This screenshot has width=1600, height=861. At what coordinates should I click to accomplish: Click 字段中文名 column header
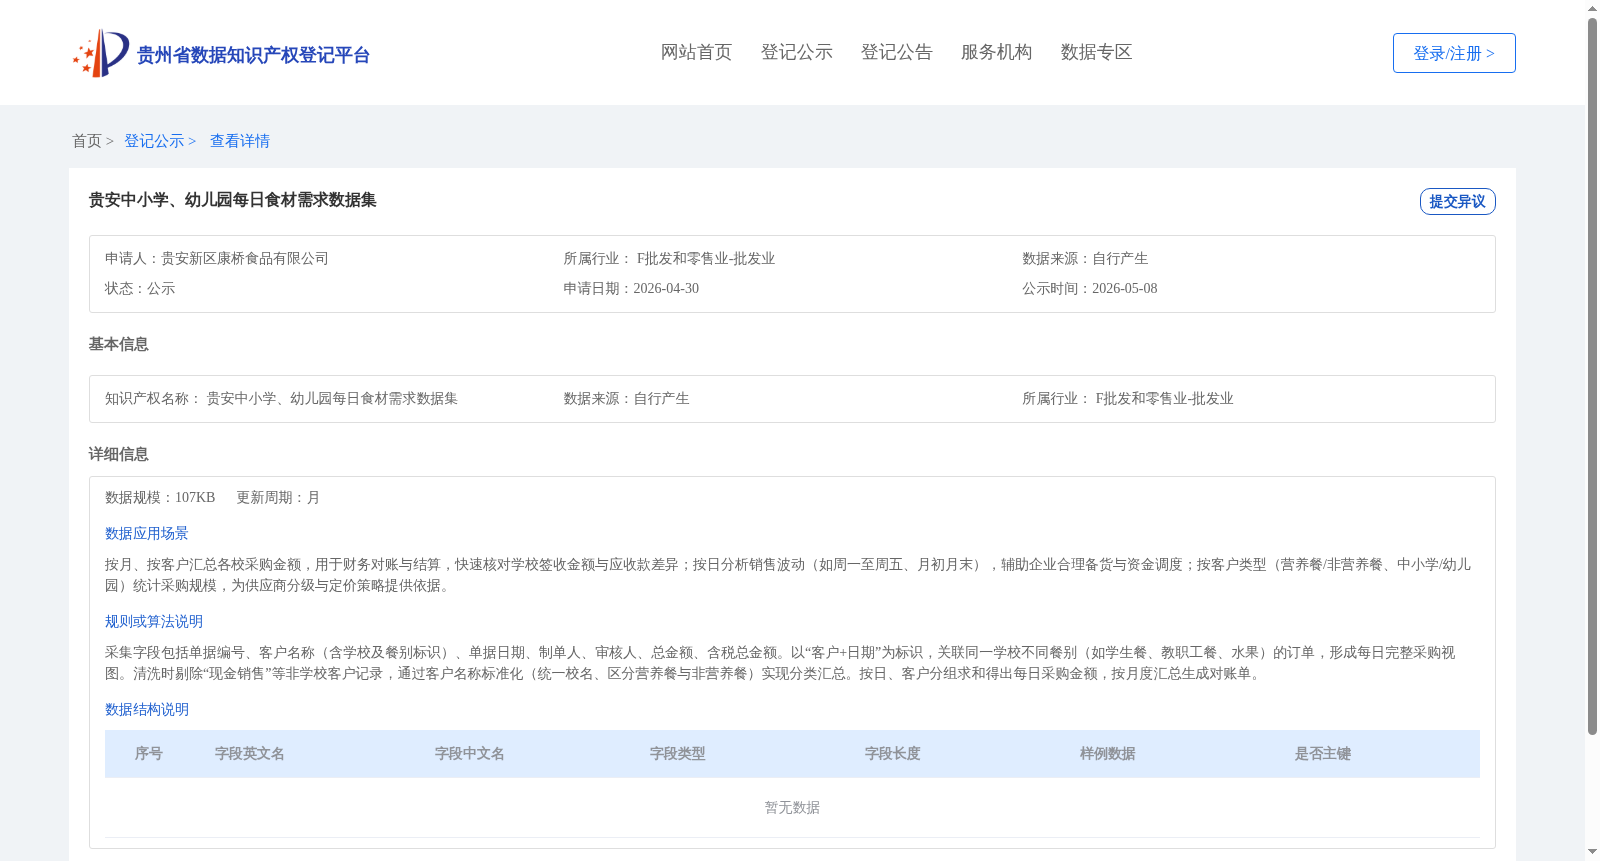click(x=470, y=753)
